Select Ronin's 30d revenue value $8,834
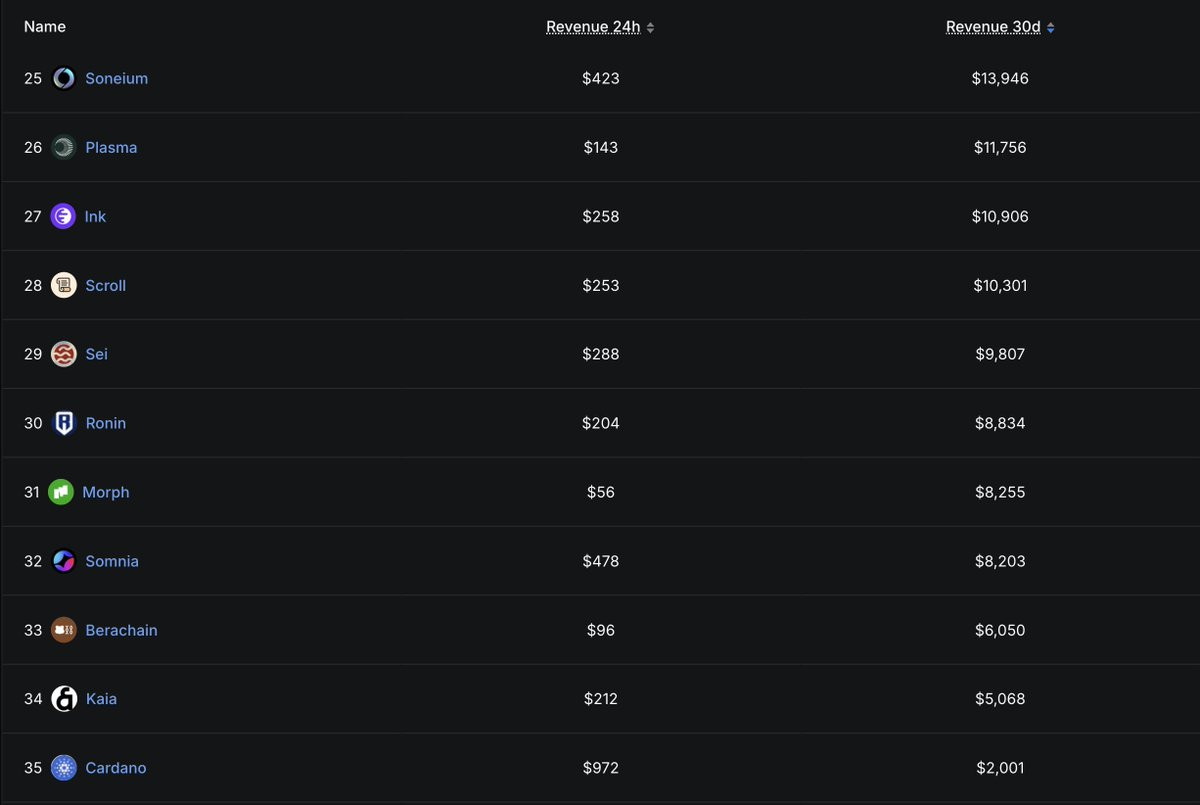Screen dimensions: 1200x805 click(1000, 423)
